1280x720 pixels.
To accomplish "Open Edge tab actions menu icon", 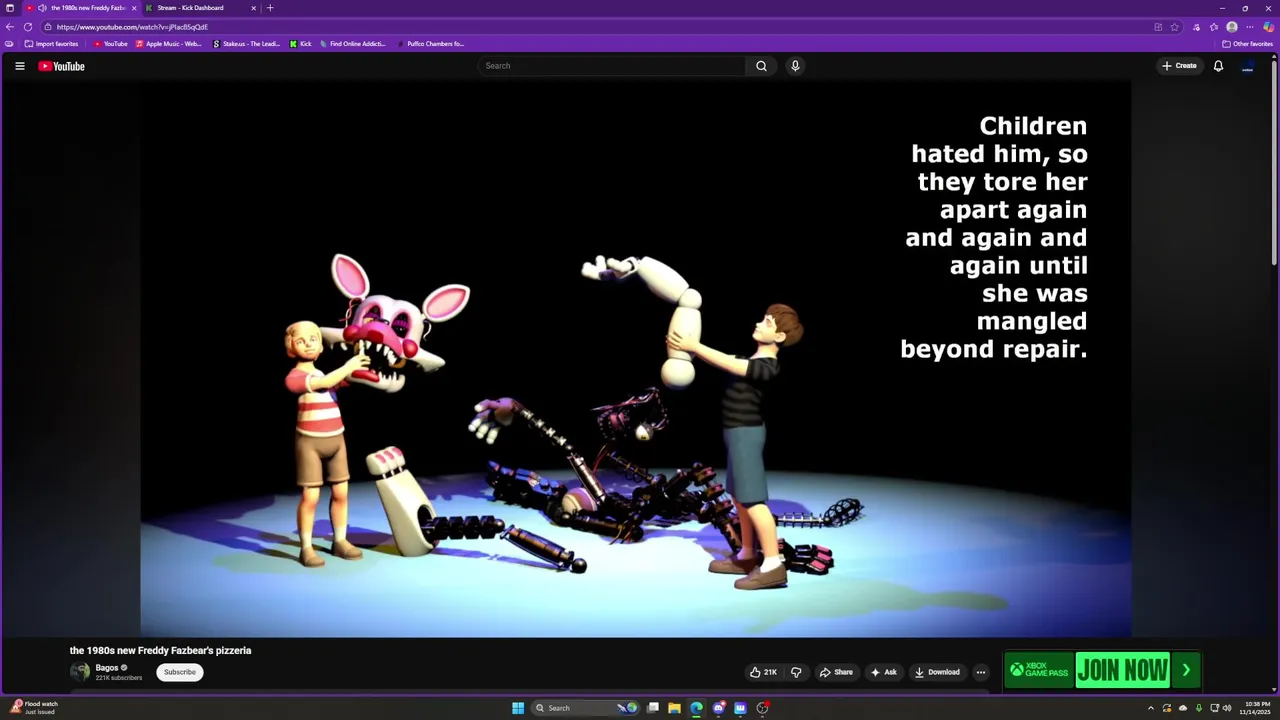I will point(10,8).
